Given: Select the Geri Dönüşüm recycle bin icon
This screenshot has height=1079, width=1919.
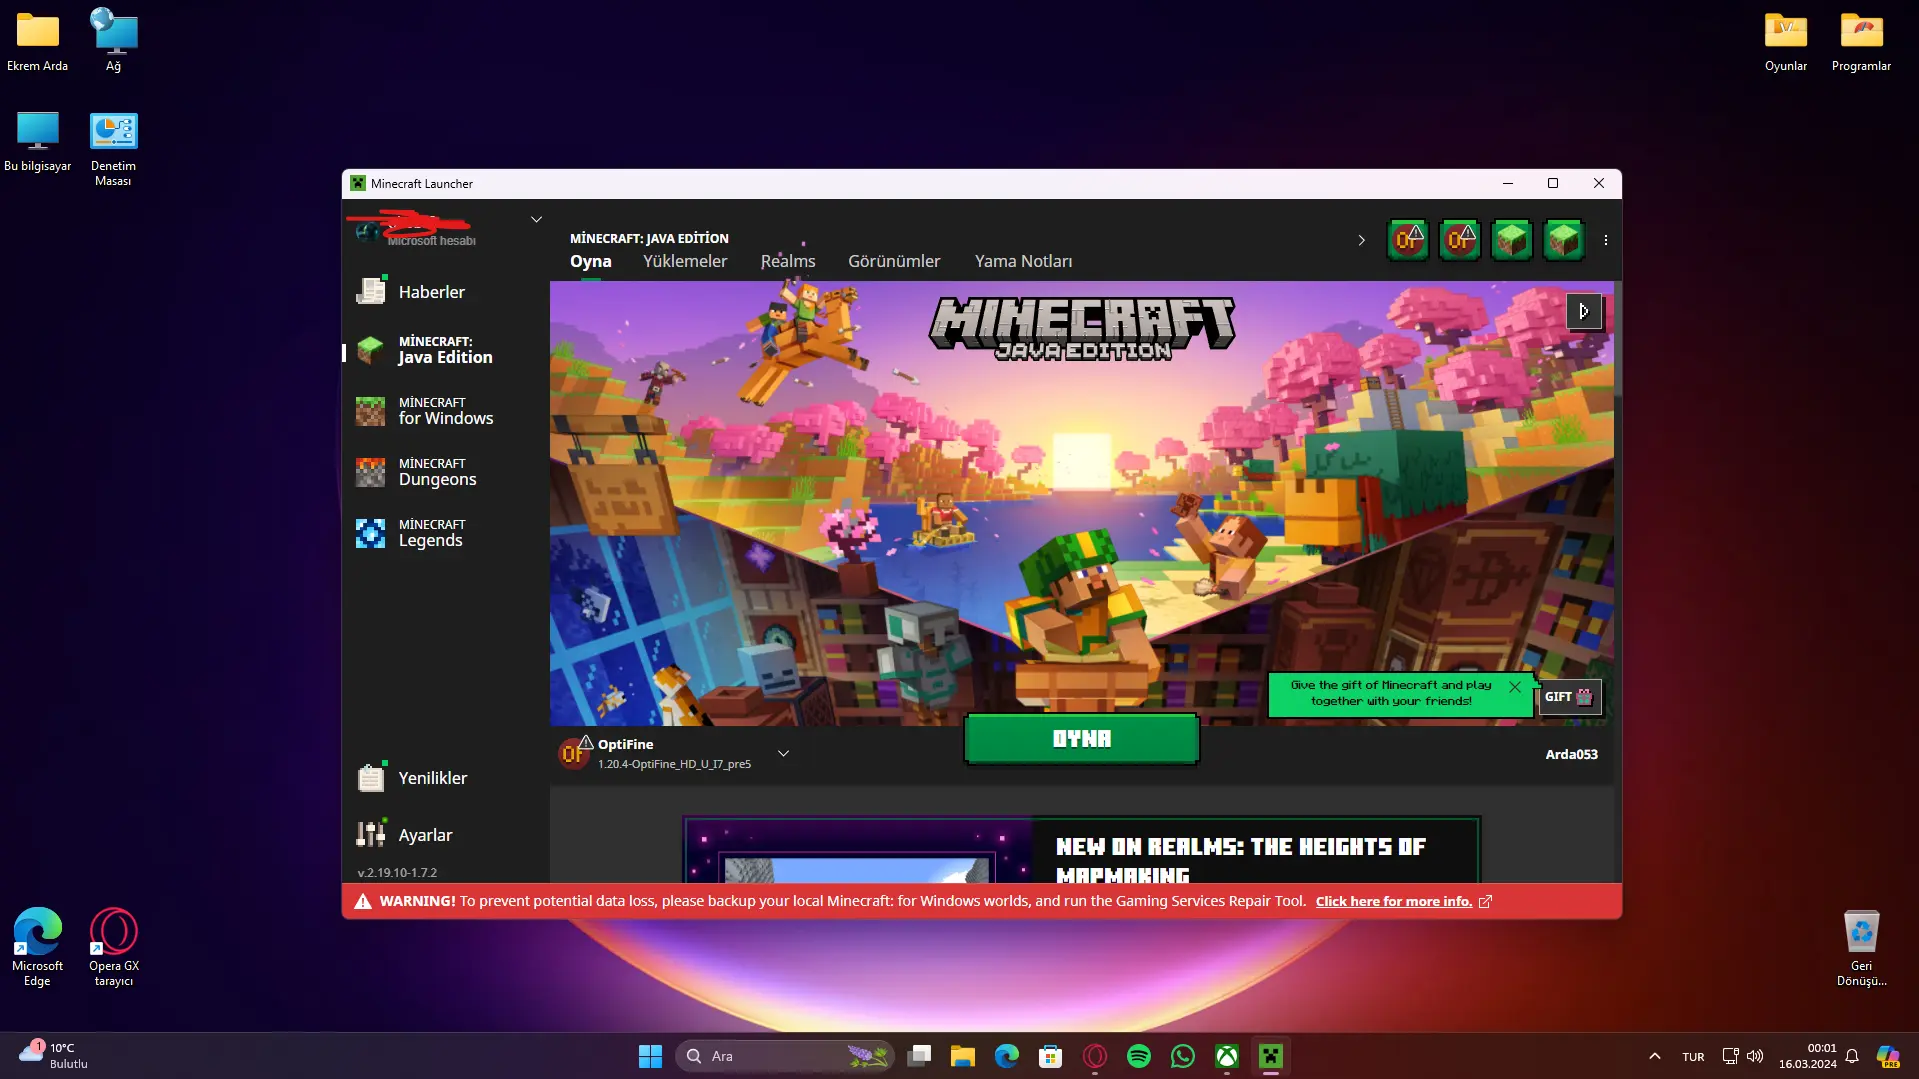Looking at the screenshot, I should coord(1861,947).
